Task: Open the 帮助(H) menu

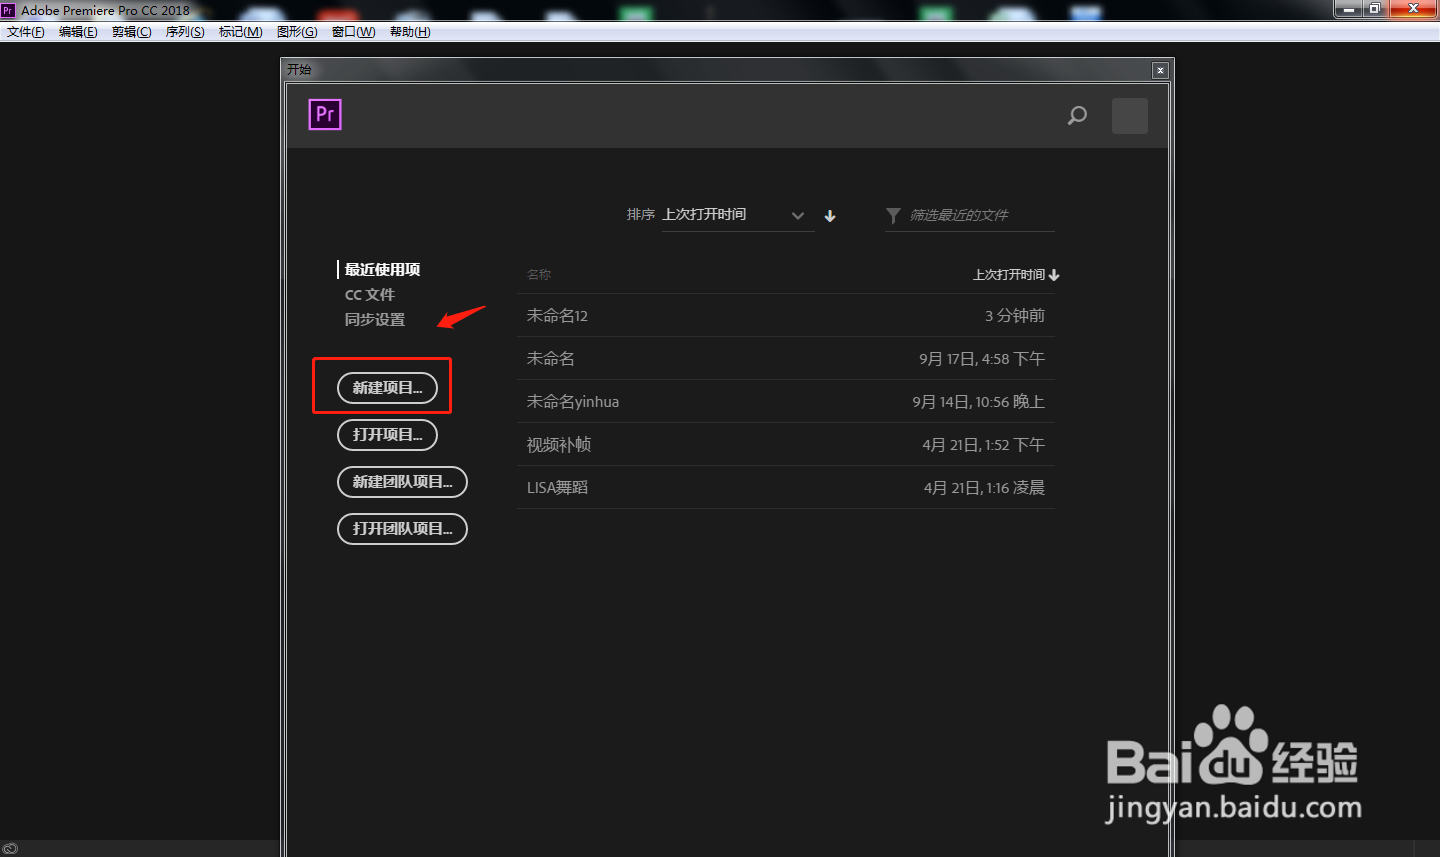Action: 410,32
